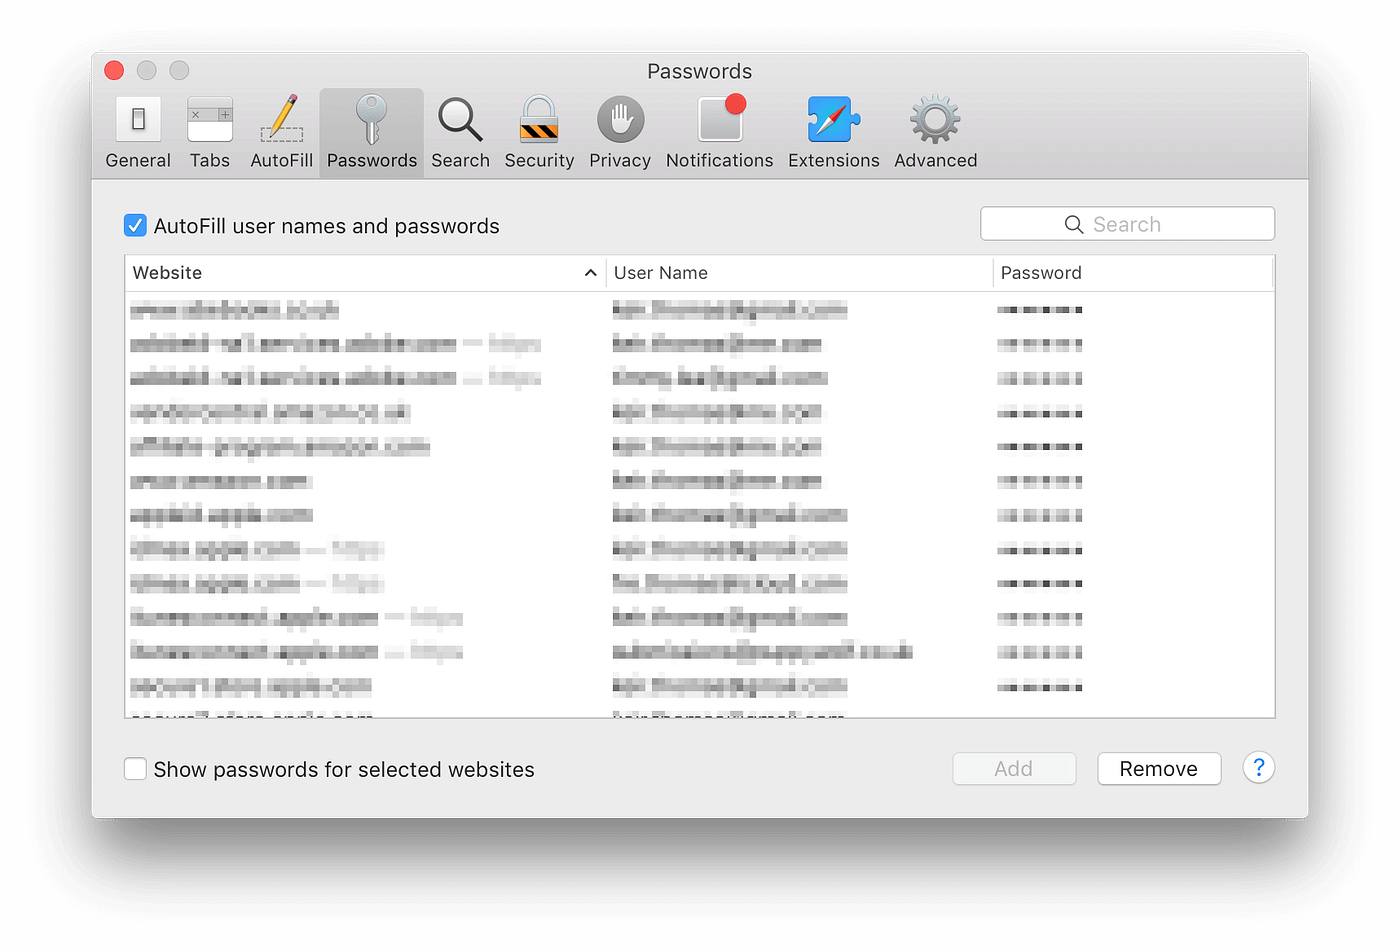Open the General preferences pane
This screenshot has width=1400, height=949.
137,131
